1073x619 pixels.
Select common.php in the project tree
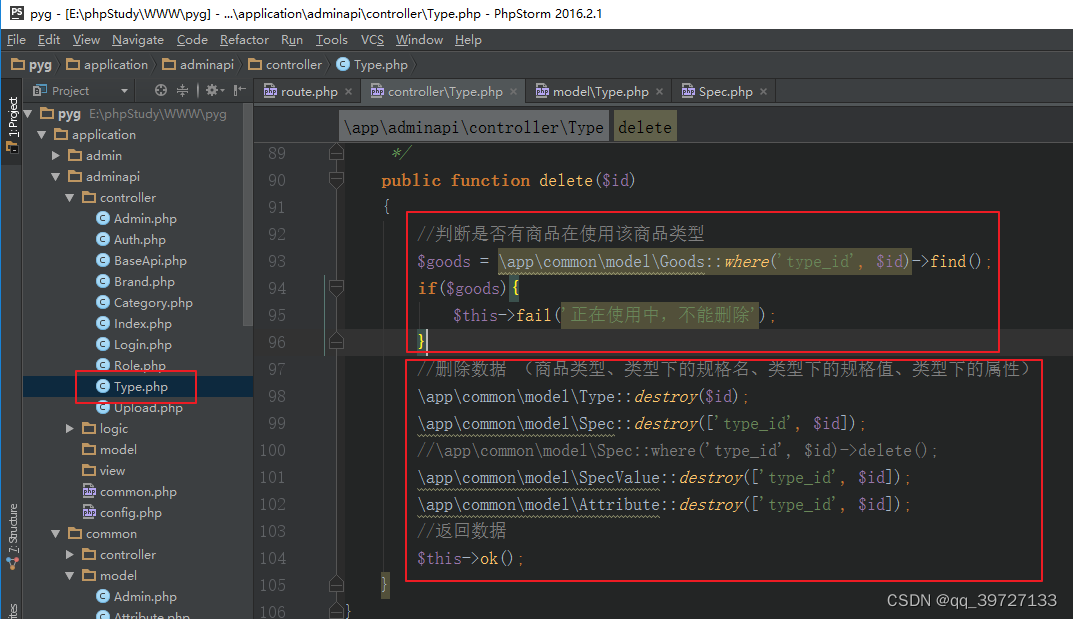point(129,491)
